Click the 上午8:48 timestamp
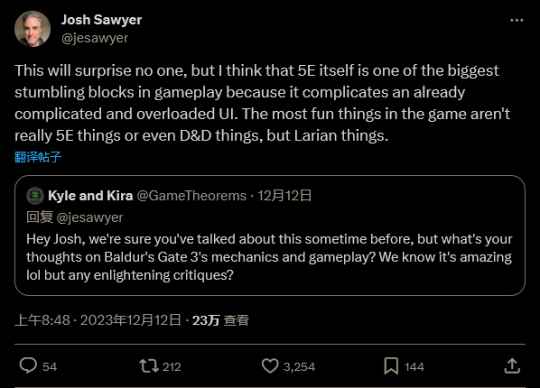540x388 pixels. coord(43,320)
